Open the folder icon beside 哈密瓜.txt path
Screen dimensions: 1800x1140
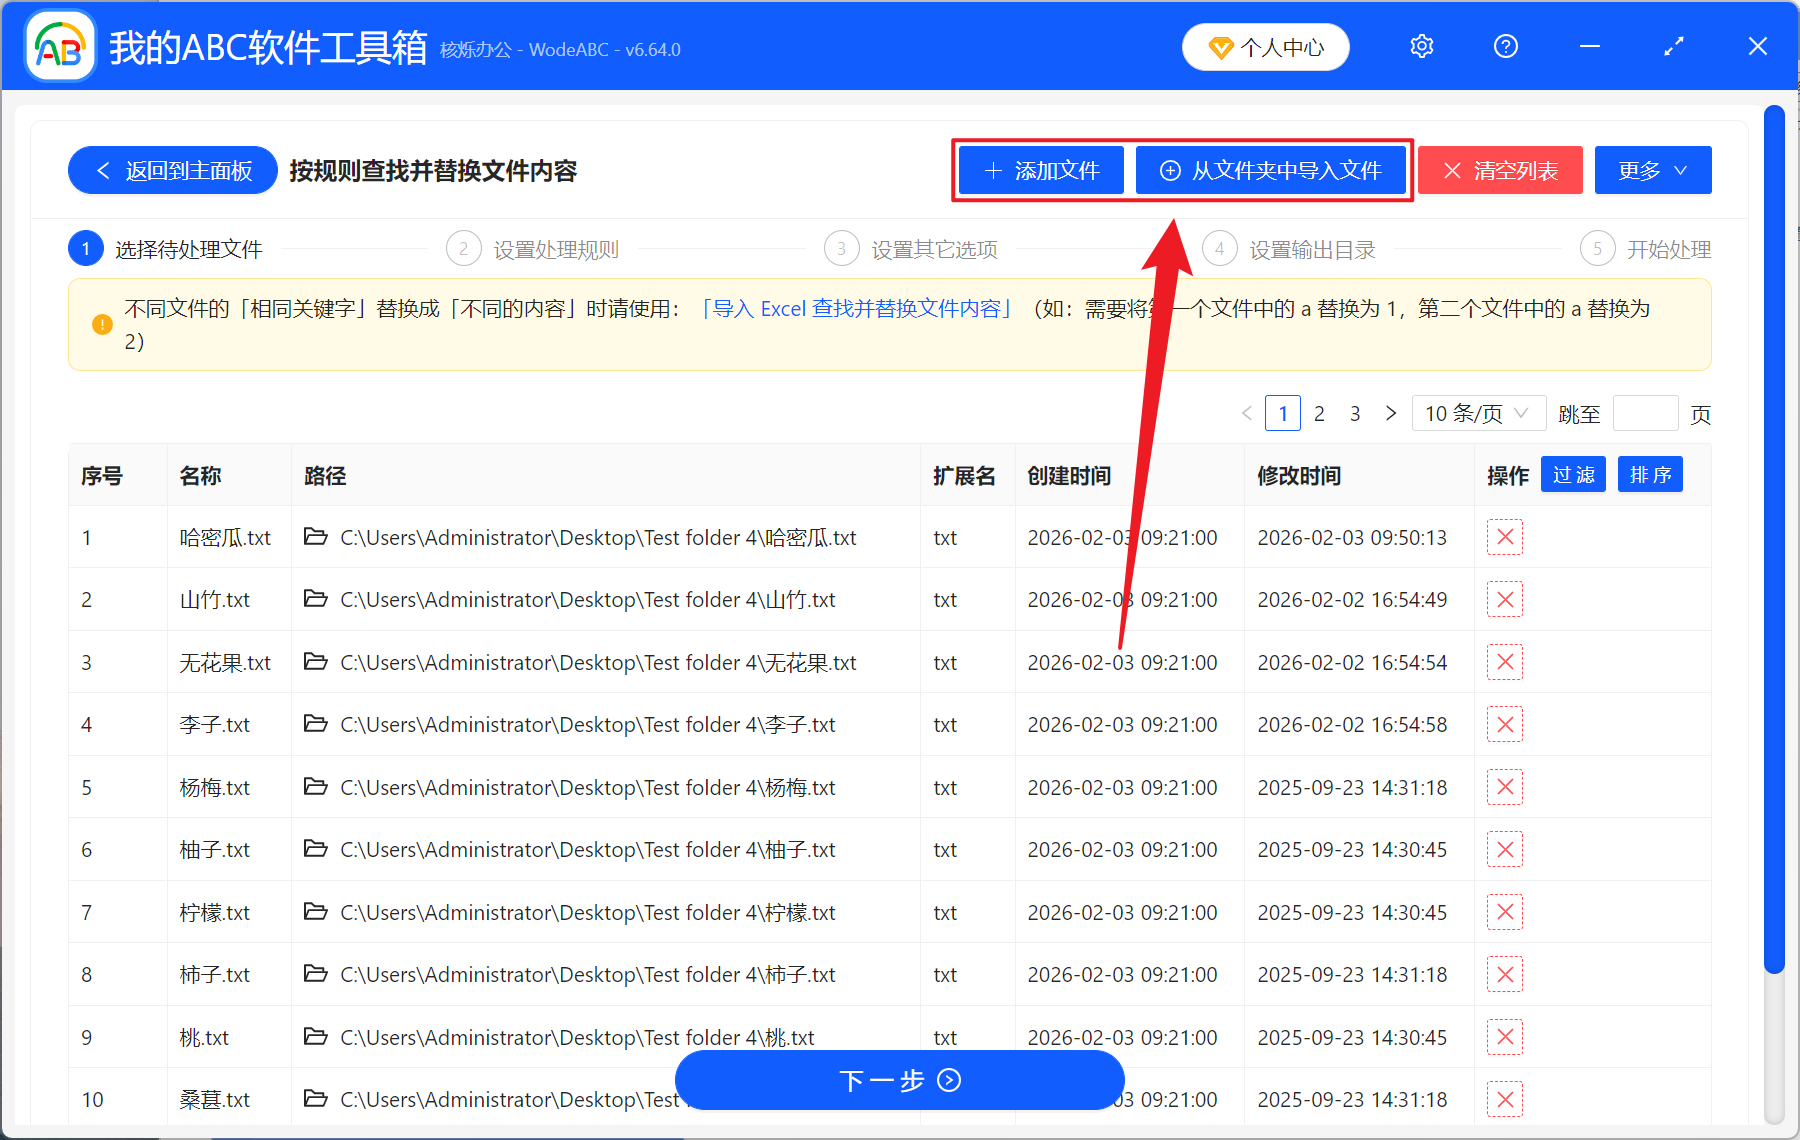click(314, 537)
